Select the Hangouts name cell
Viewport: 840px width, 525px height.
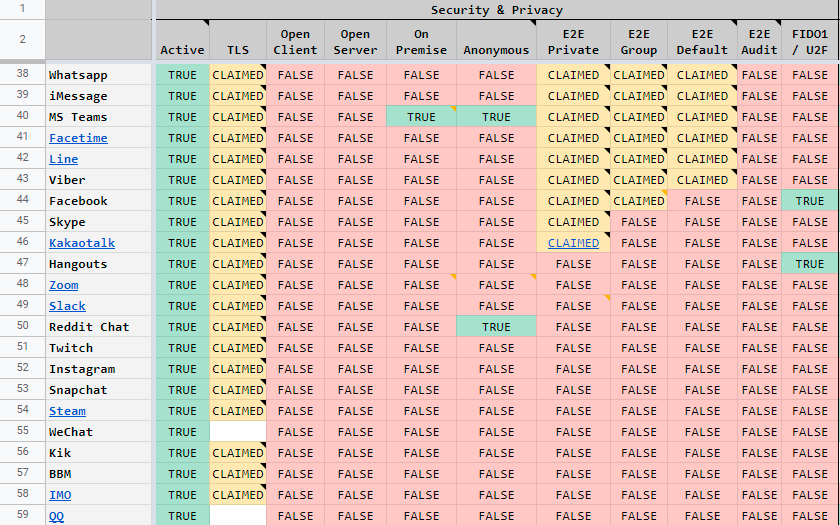[x=99, y=264]
